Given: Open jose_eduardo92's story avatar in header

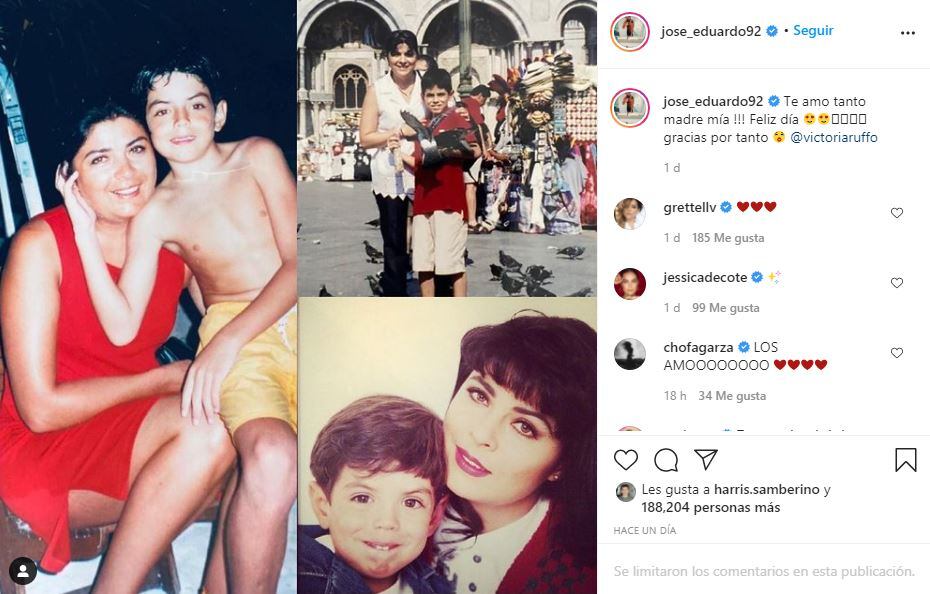Looking at the screenshot, I should pos(630,31).
